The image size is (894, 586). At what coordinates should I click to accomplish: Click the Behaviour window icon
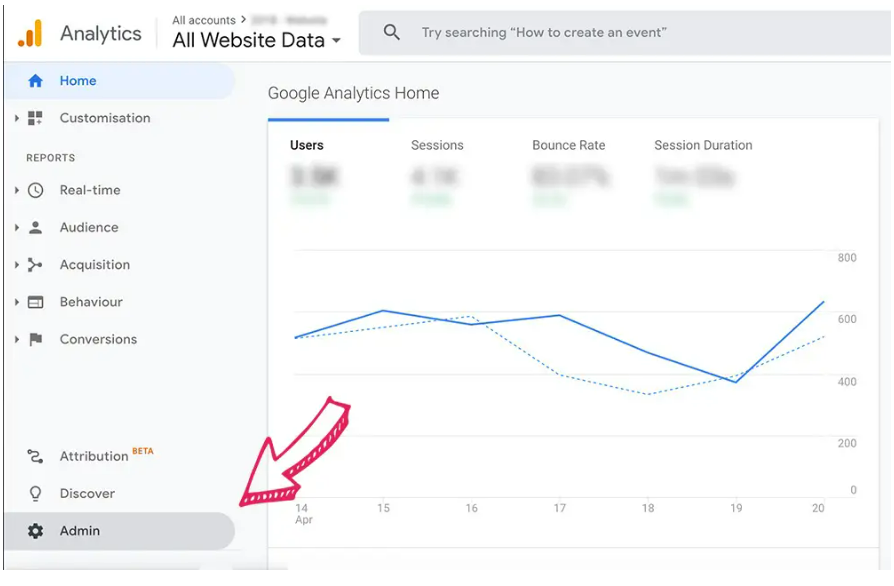tap(36, 302)
